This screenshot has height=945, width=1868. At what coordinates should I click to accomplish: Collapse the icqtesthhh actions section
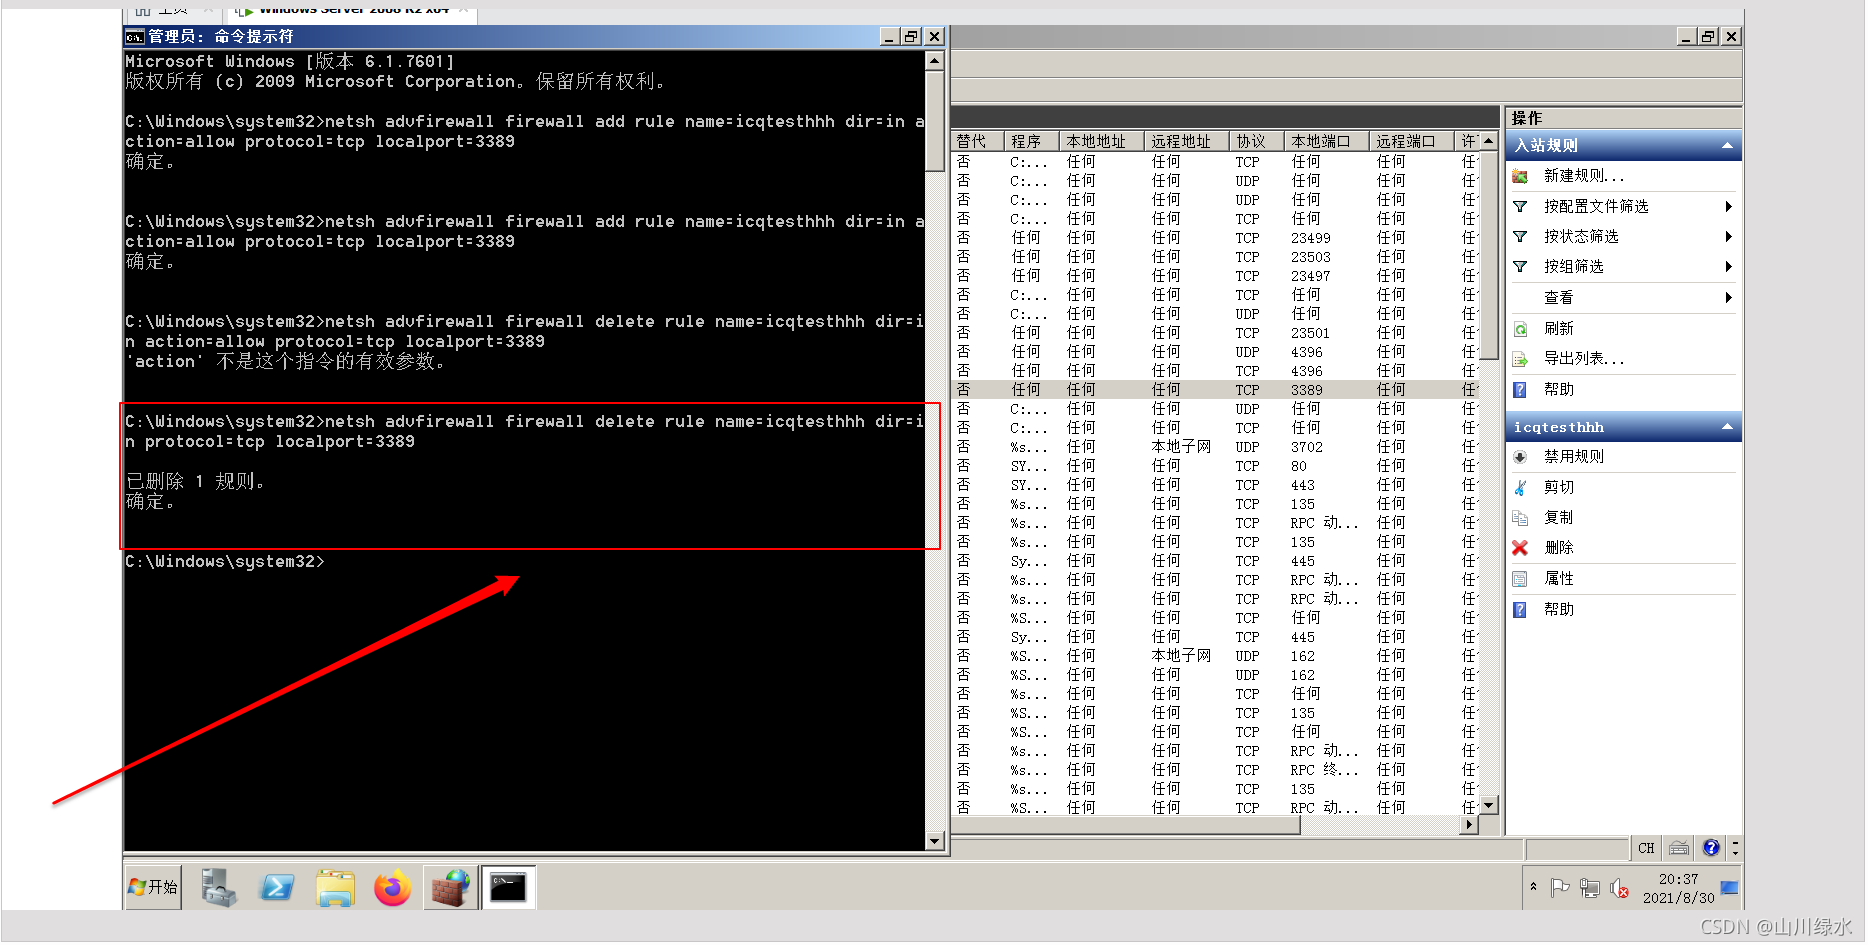(1727, 427)
